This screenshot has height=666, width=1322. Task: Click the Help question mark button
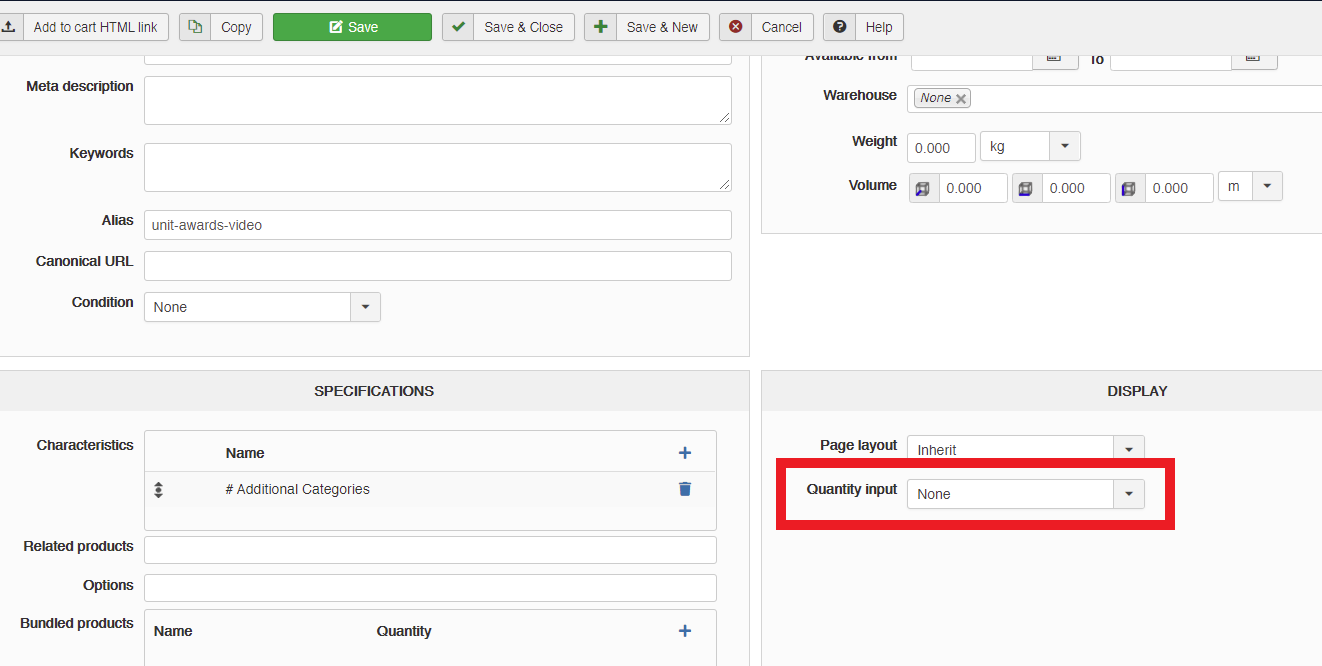point(866,27)
